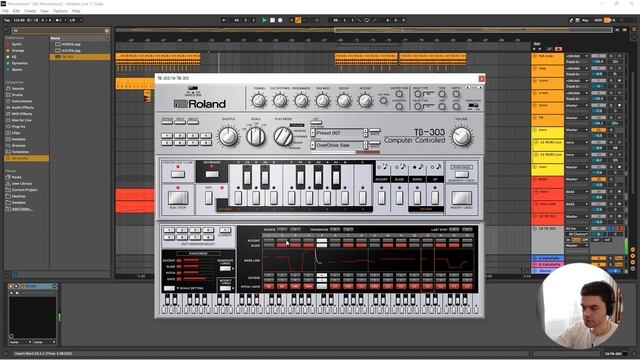
Task: Select the Drums category in browser
Action: [x=17, y=95]
